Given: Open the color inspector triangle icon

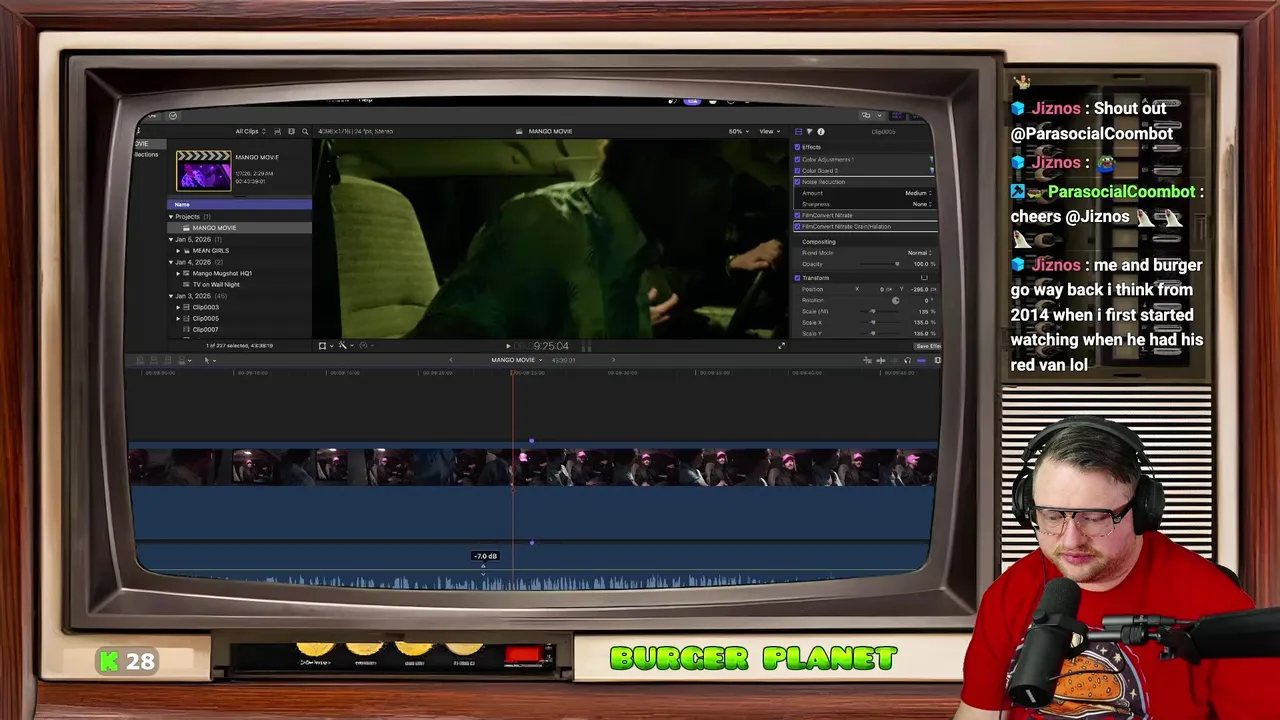Looking at the screenshot, I should (809, 132).
